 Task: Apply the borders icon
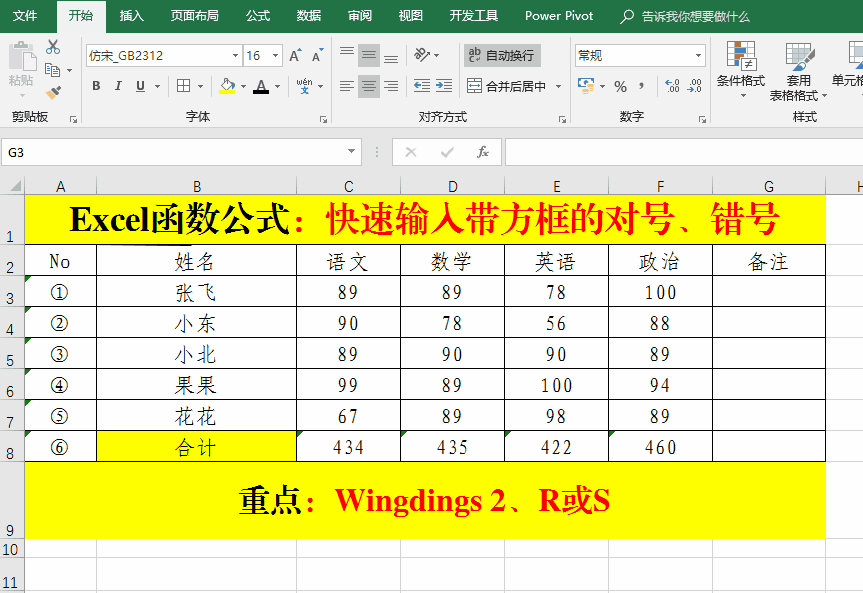pyautogui.click(x=183, y=86)
